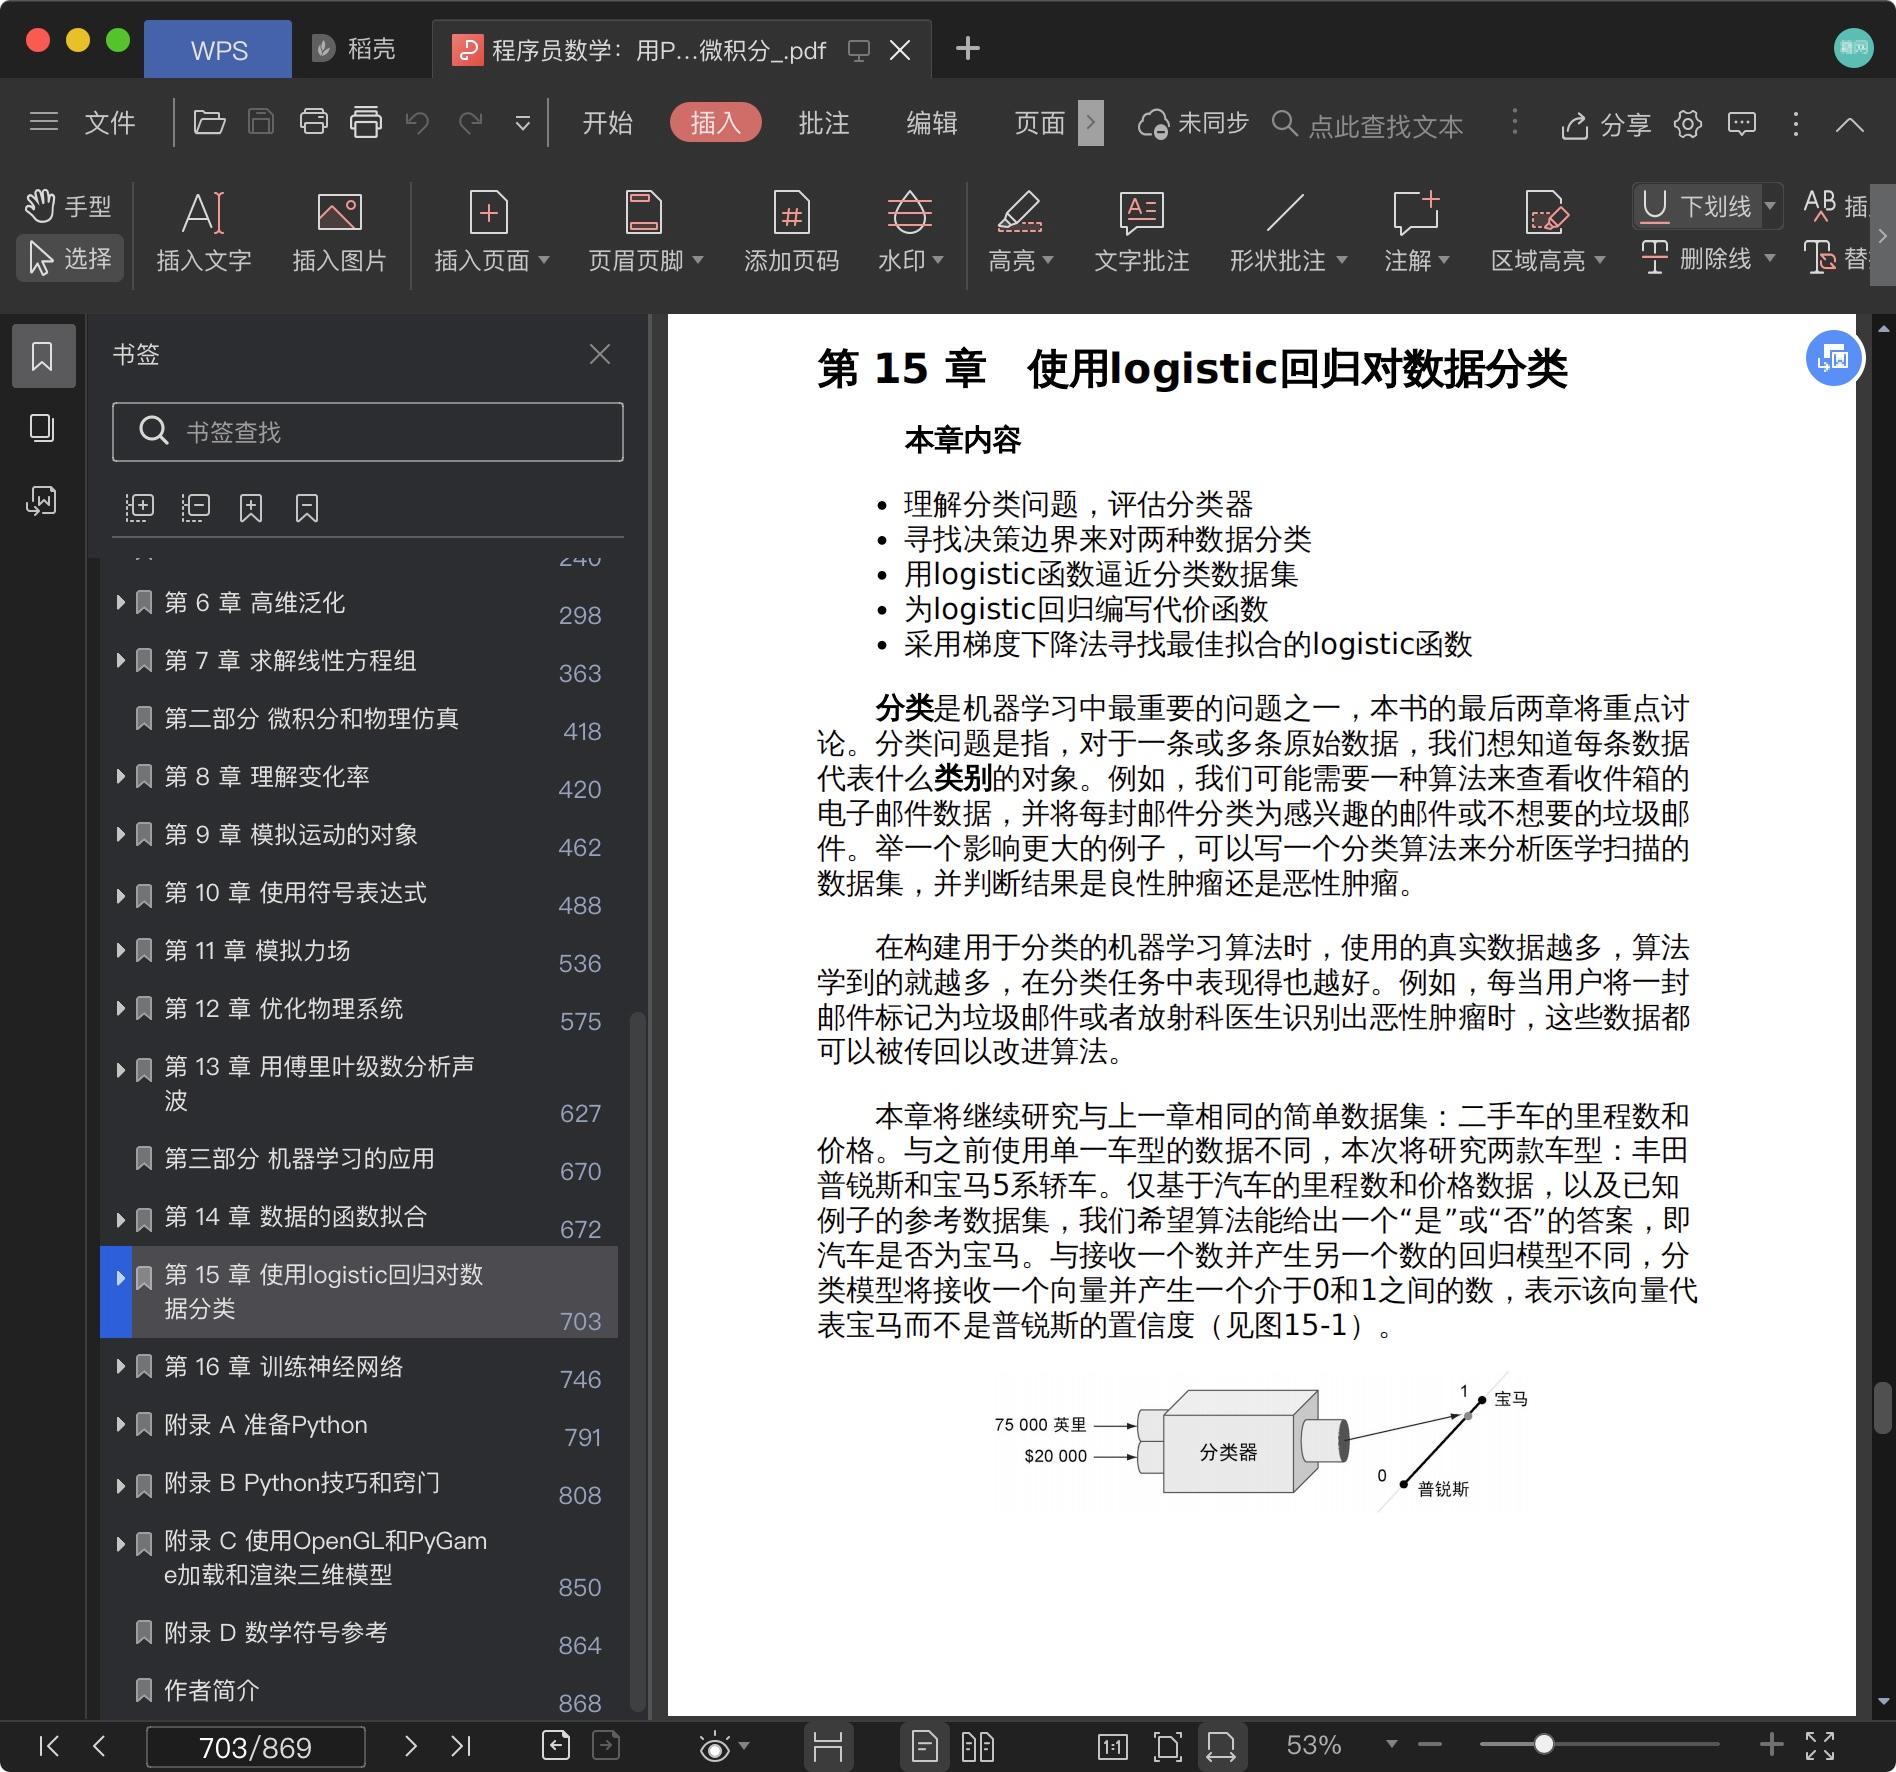Activate the Select tool
This screenshot has width=1896, height=1772.
[70, 258]
